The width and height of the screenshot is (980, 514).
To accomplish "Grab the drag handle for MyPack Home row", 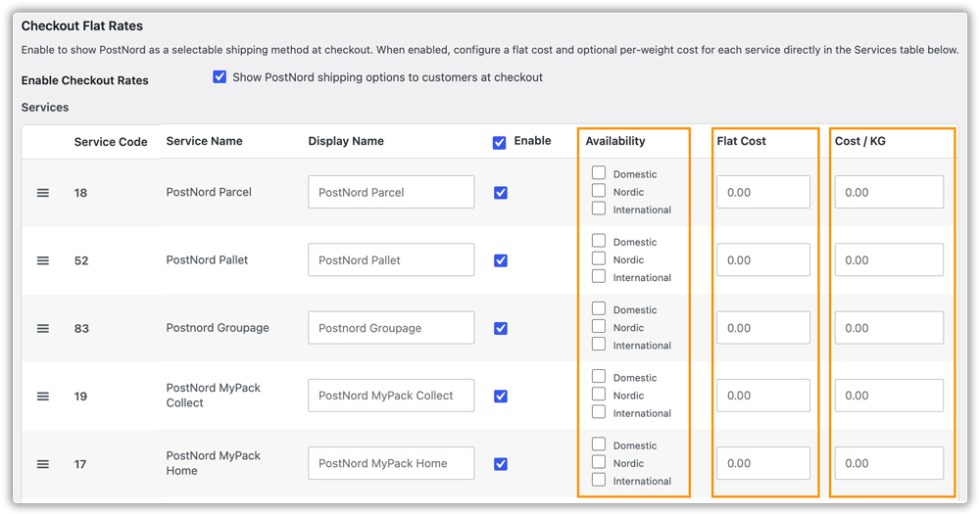I will tap(42, 464).
